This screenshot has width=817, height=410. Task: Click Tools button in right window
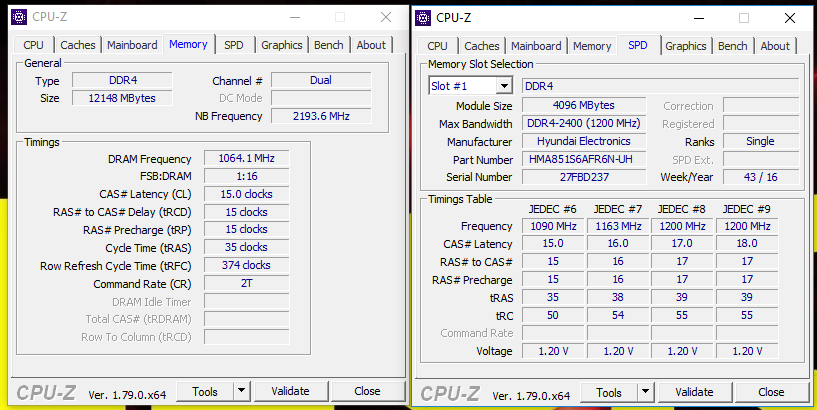click(x=609, y=392)
